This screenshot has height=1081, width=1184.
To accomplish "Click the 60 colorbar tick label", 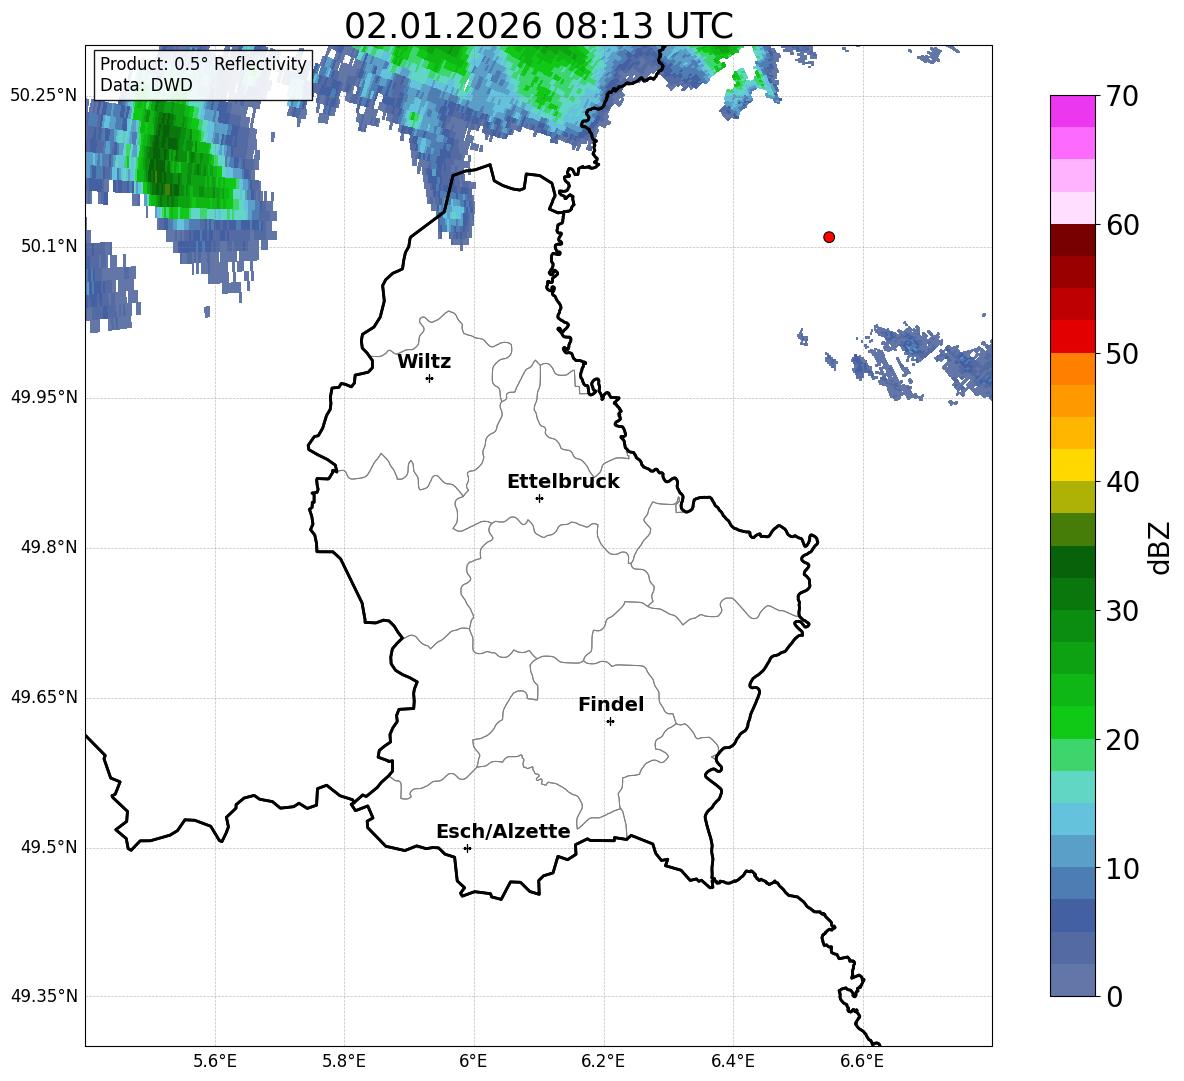I will pyautogui.click(x=1122, y=225).
